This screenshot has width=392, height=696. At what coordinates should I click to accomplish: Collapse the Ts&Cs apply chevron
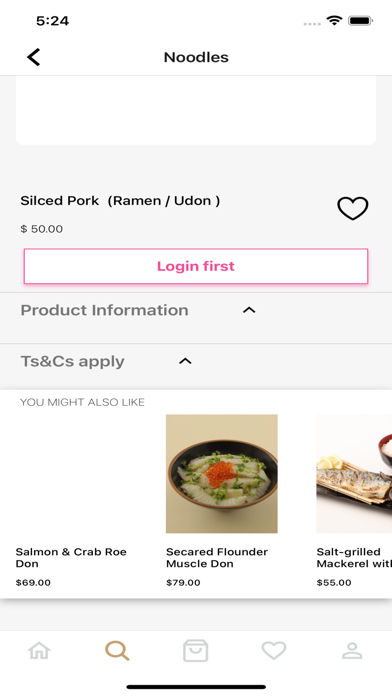(185, 361)
